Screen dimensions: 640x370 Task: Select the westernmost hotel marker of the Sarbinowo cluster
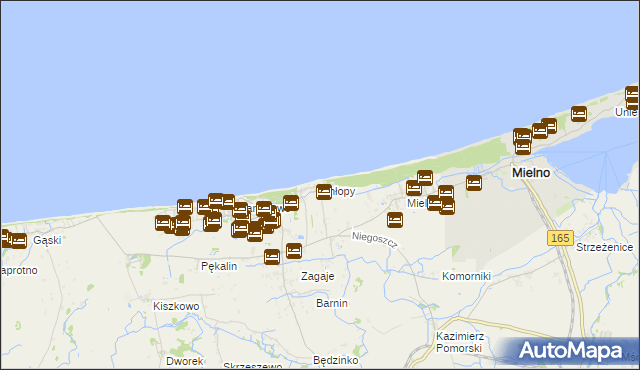tap(163, 223)
